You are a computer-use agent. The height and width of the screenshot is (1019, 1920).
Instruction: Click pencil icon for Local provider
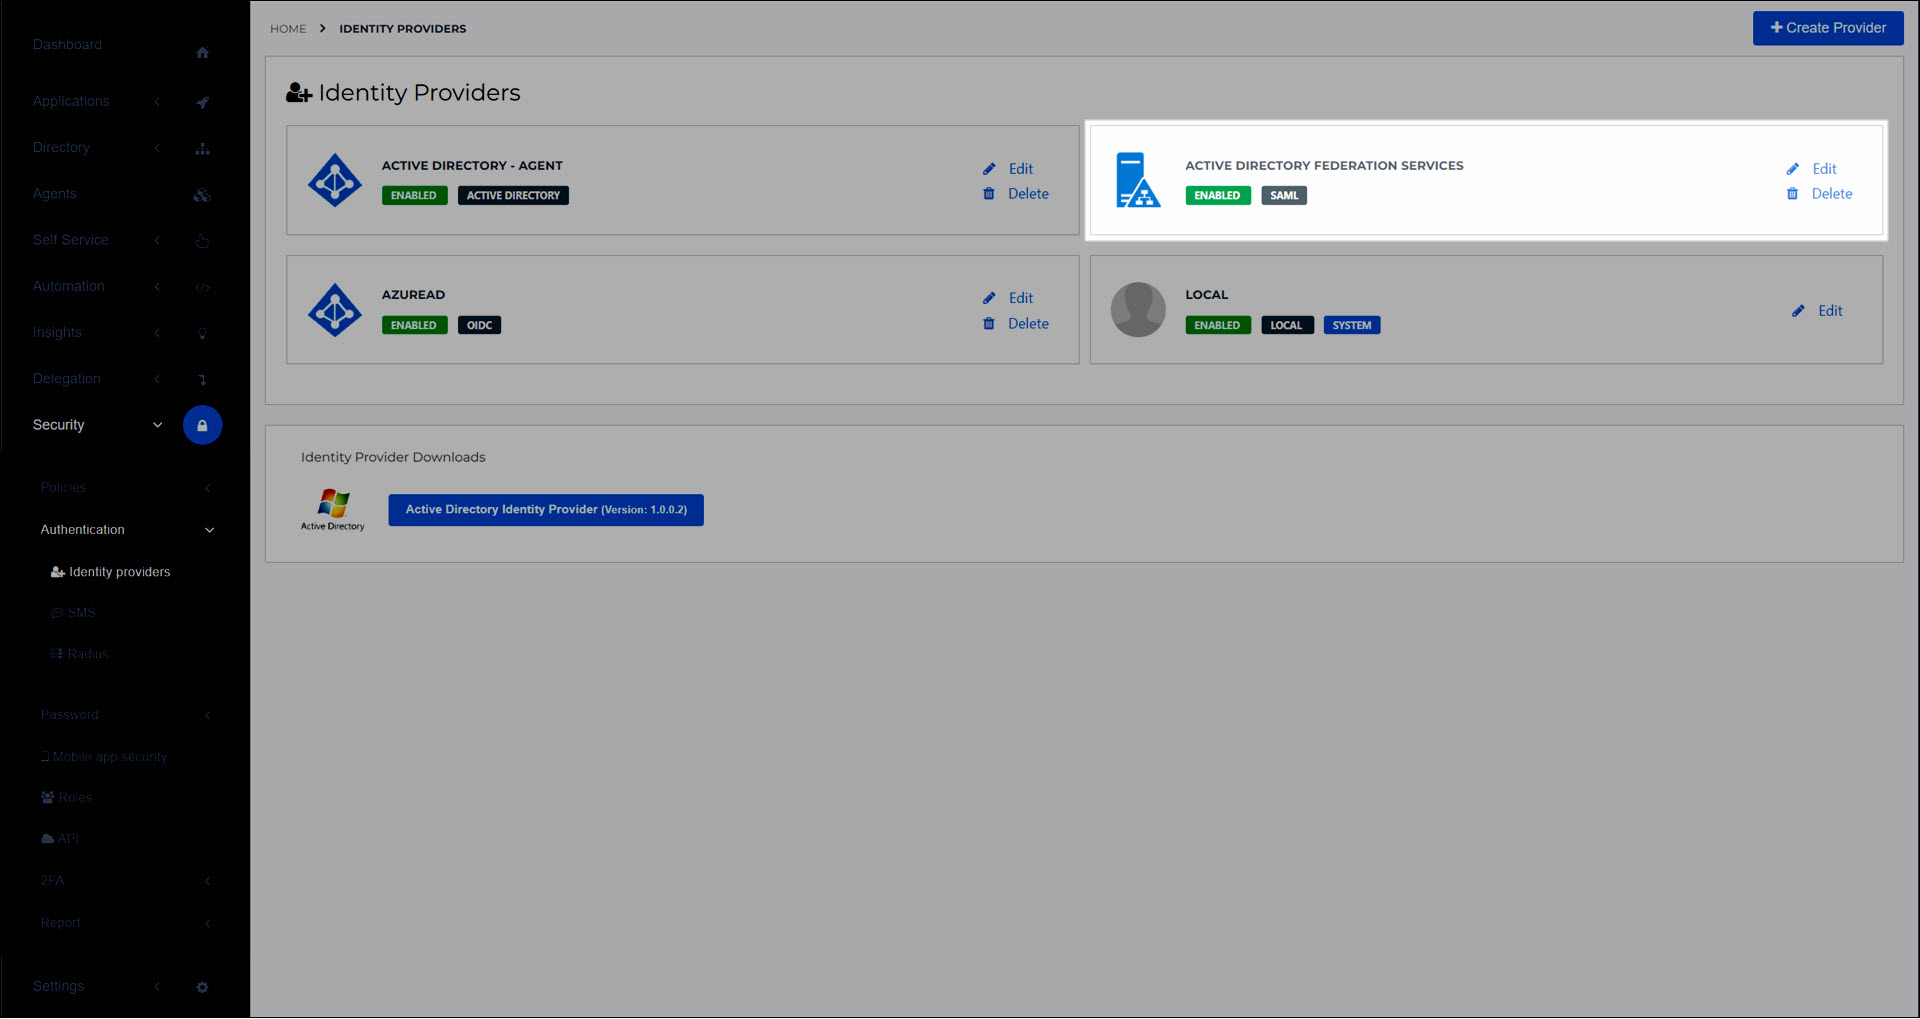coord(1798,311)
